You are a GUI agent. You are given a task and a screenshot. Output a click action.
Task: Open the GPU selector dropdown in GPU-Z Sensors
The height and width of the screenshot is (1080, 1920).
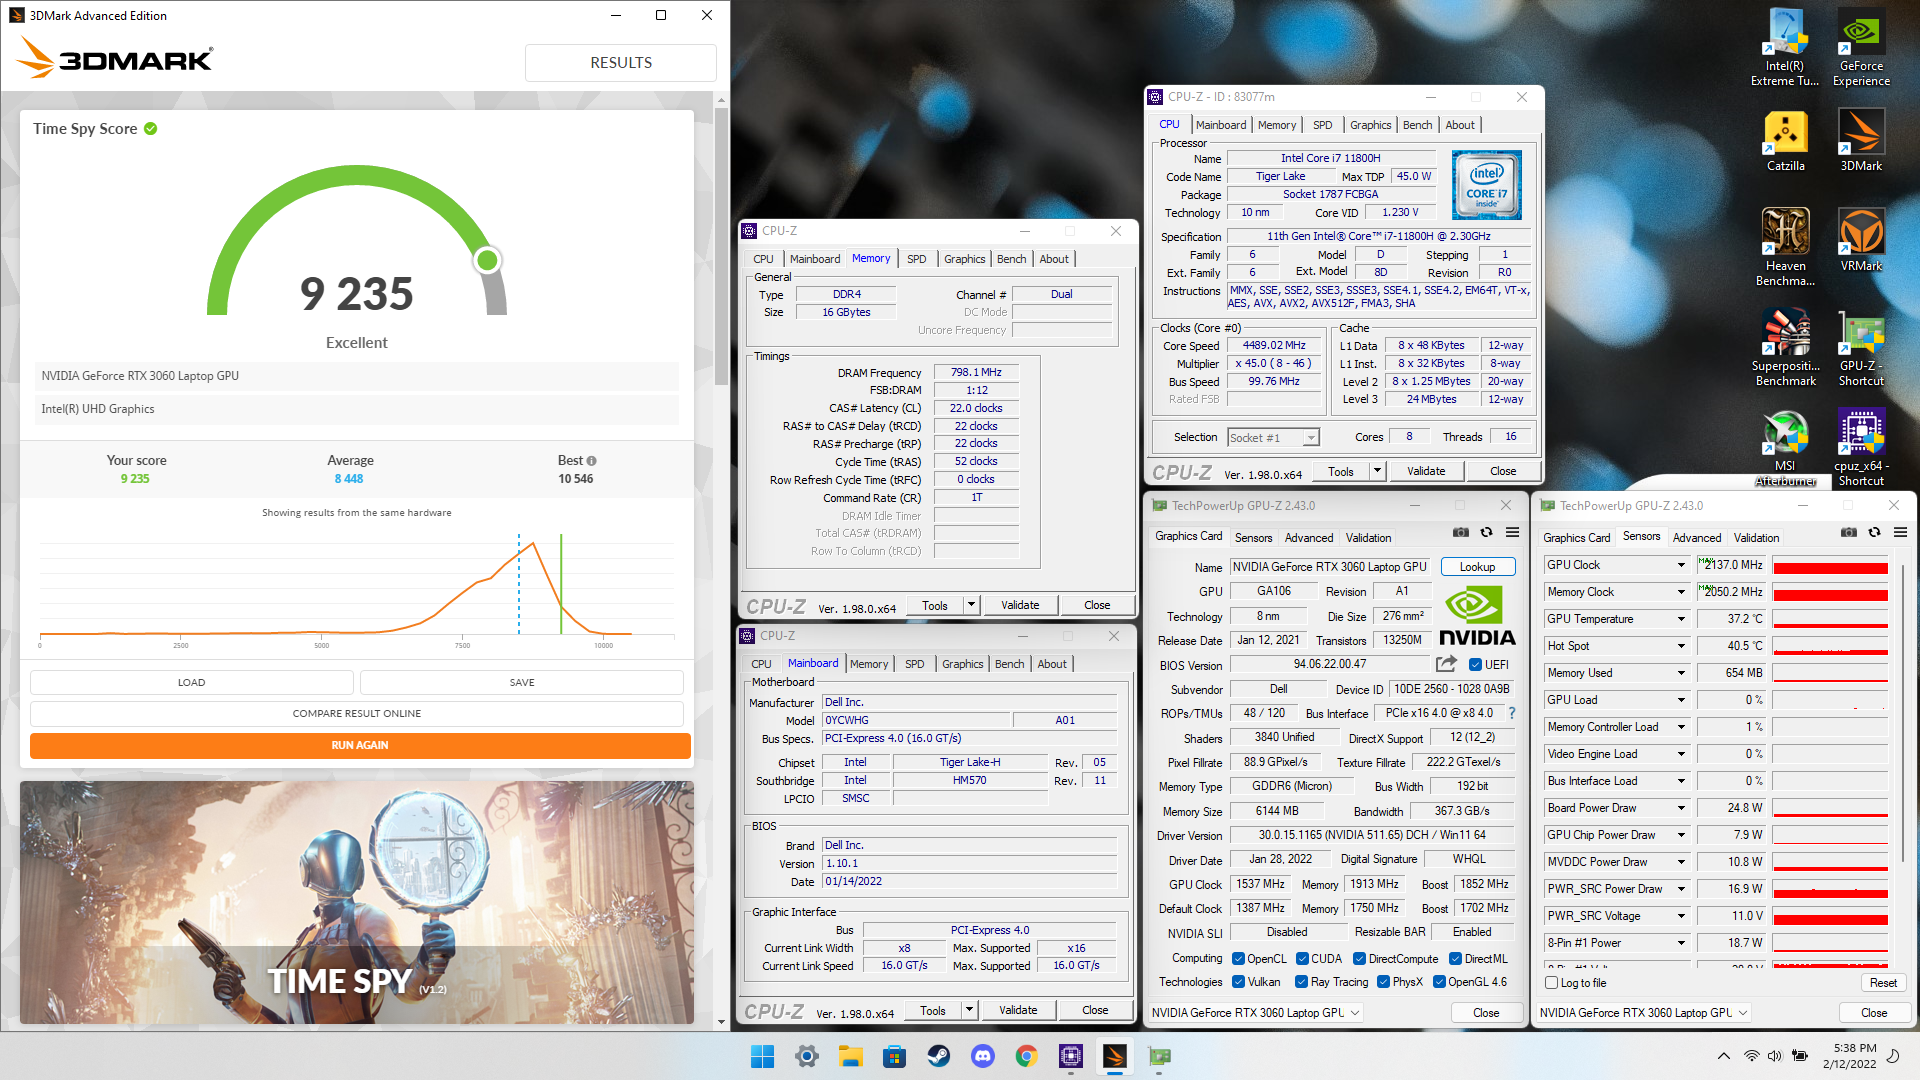click(1643, 1013)
